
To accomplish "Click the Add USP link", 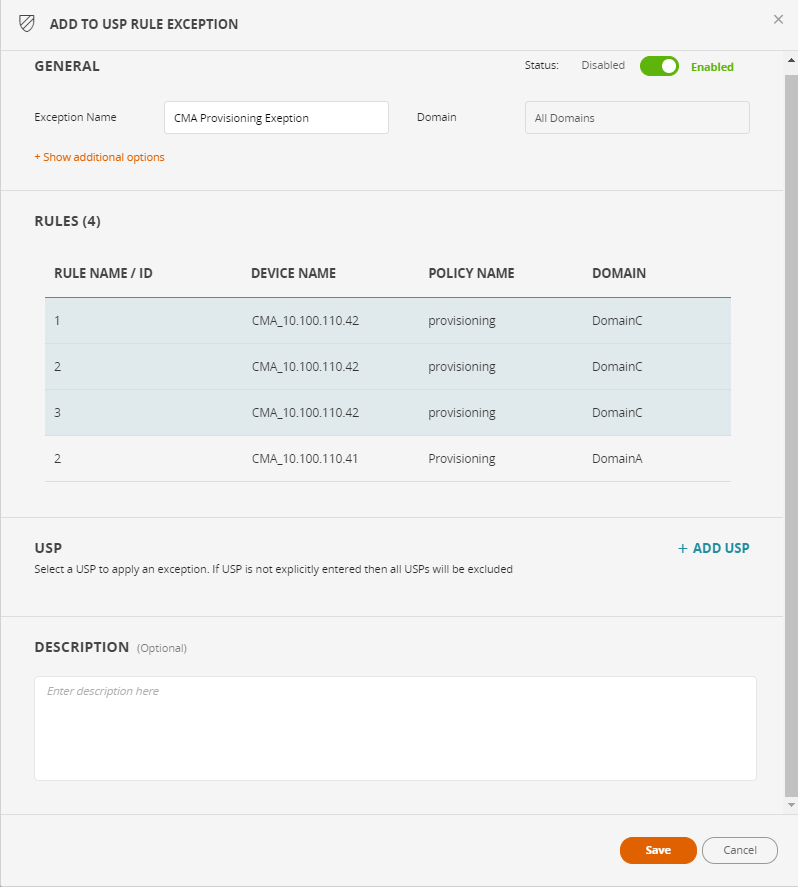I will point(713,548).
